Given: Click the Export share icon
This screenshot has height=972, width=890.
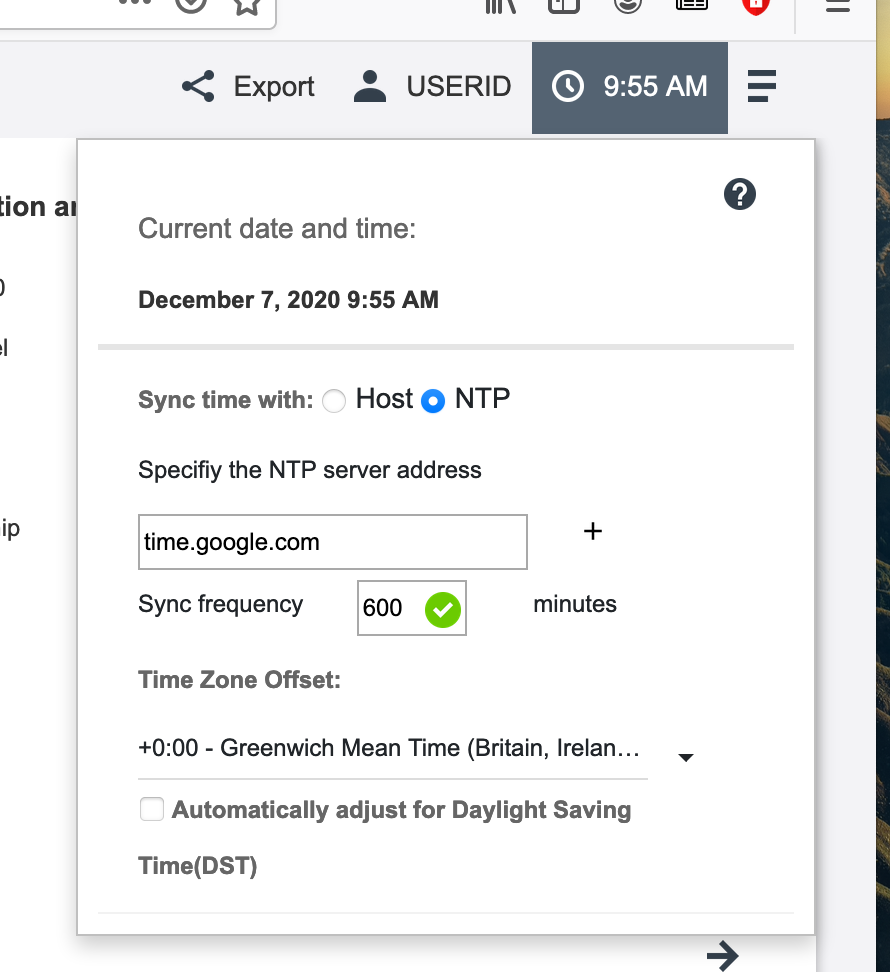Looking at the screenshot, I should (198, 87).
